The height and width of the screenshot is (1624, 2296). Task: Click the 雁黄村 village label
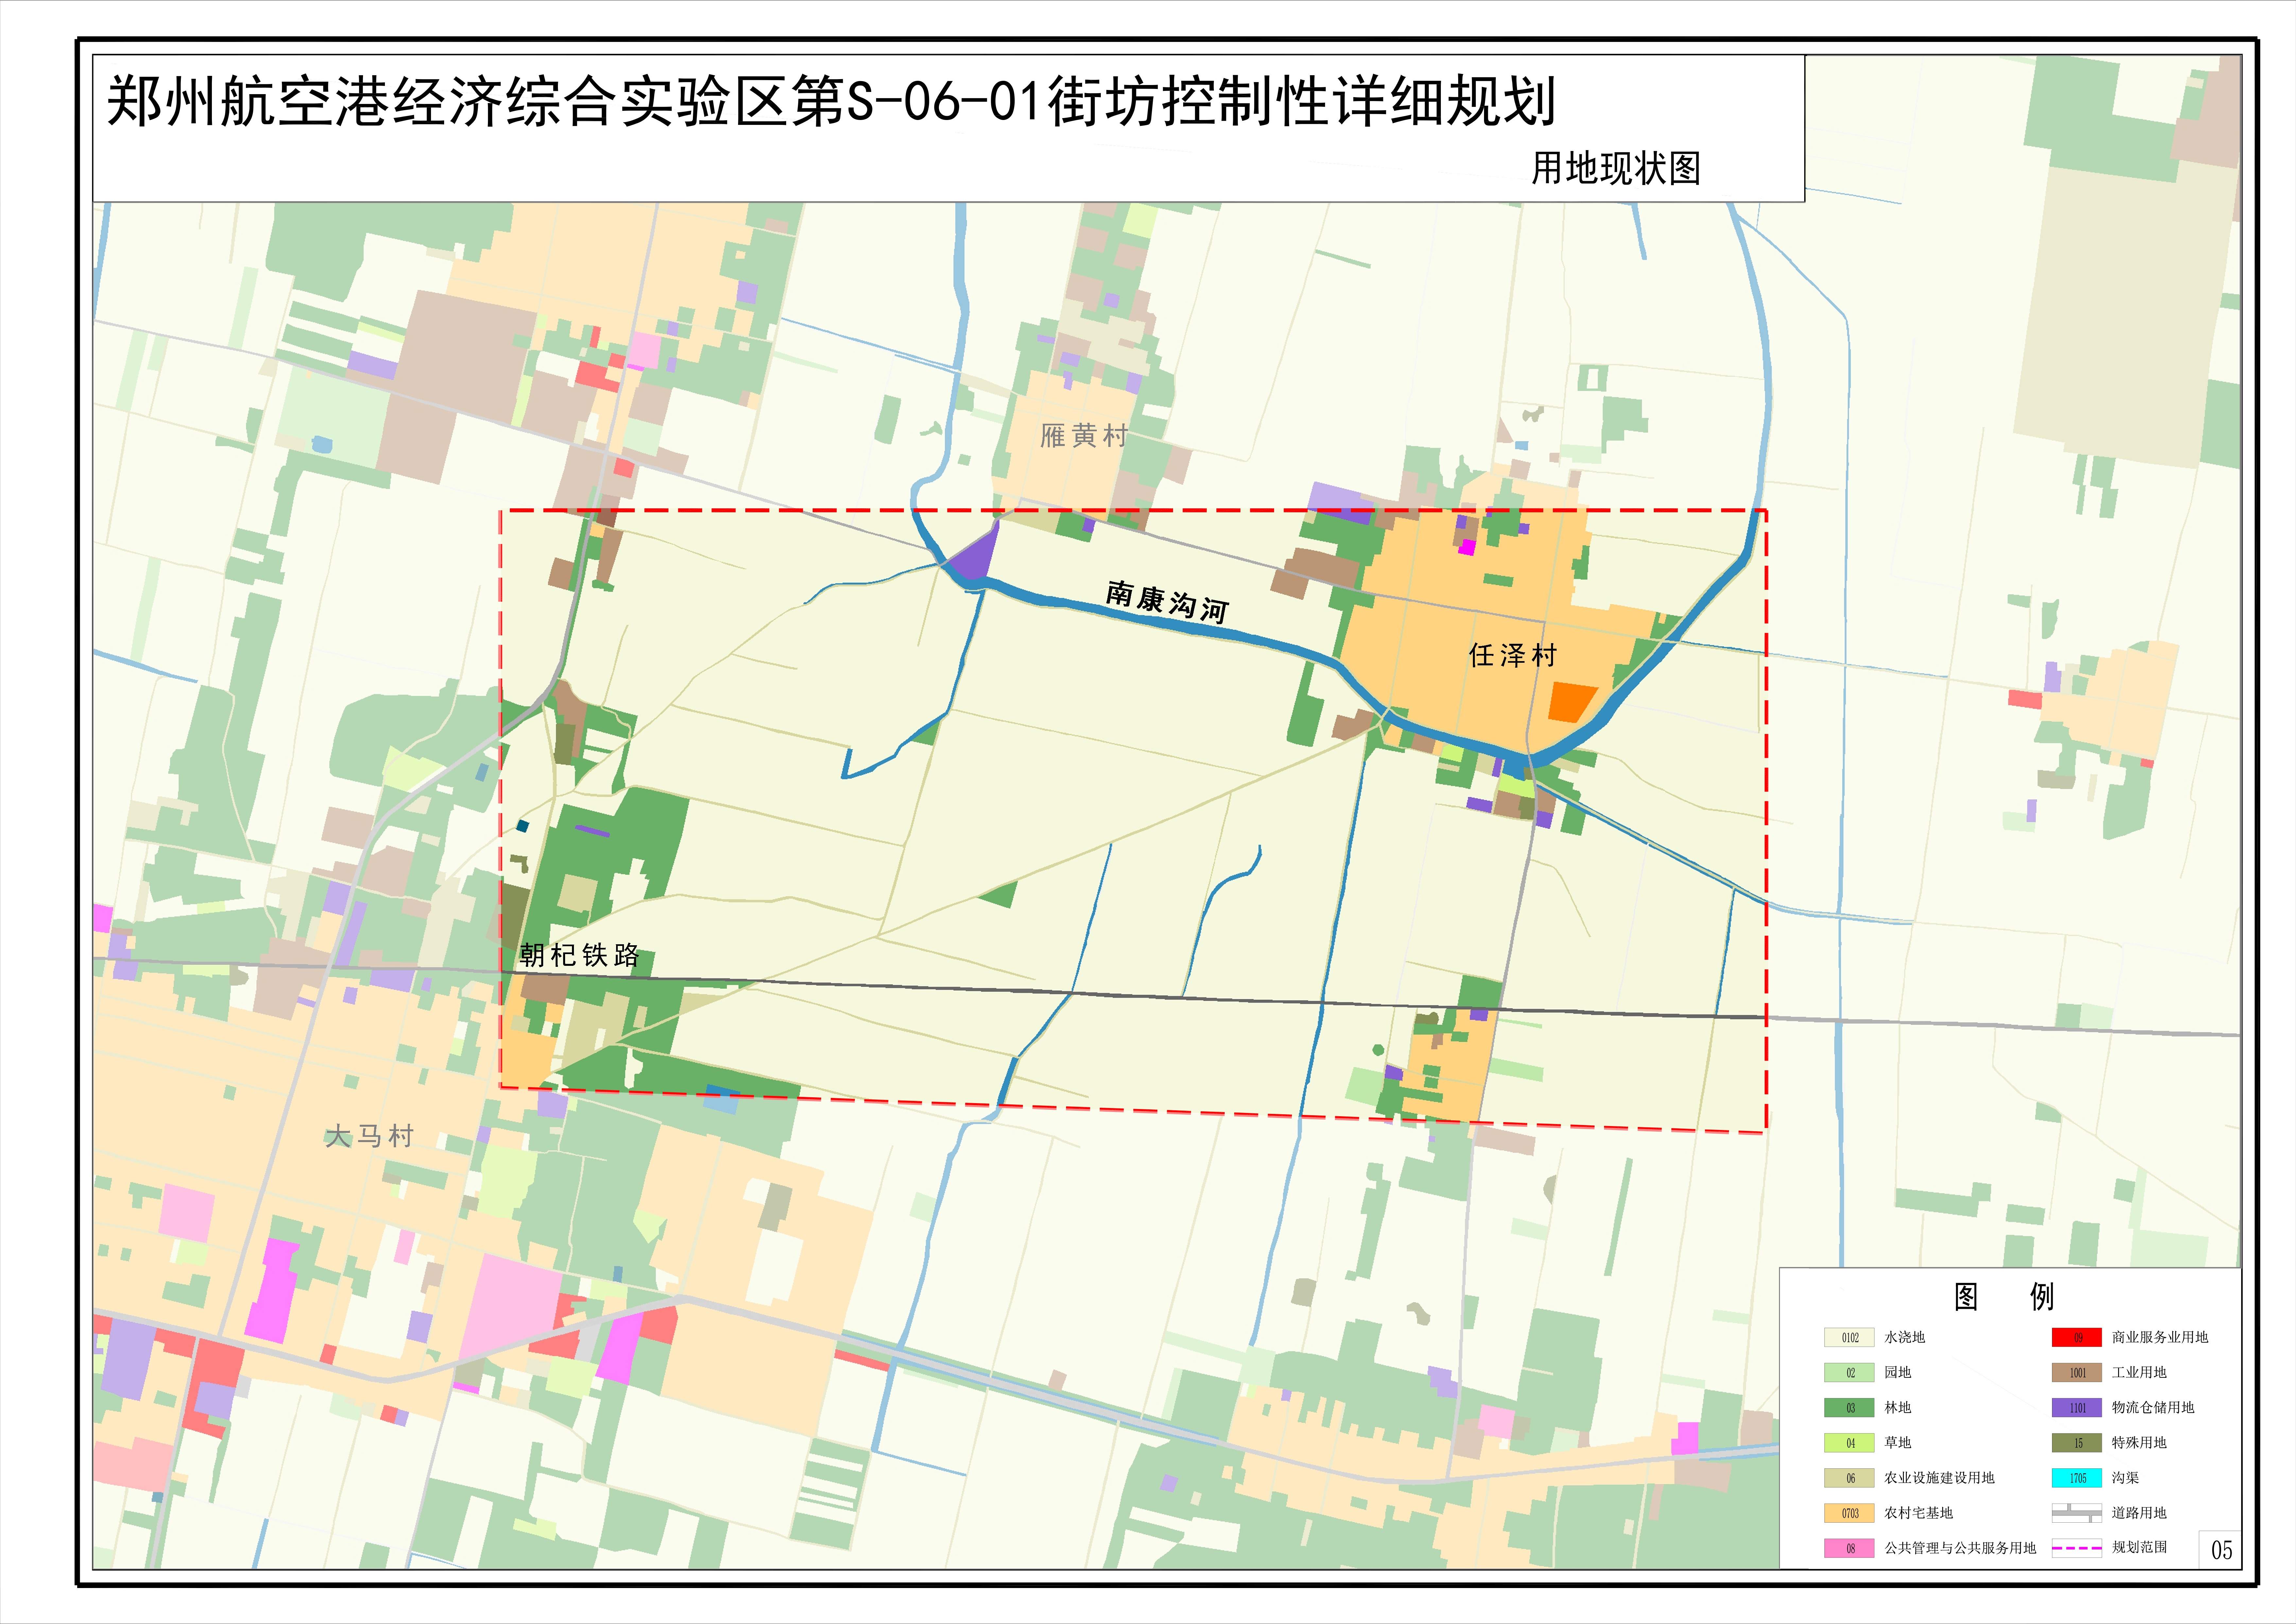click(1084, 435)
